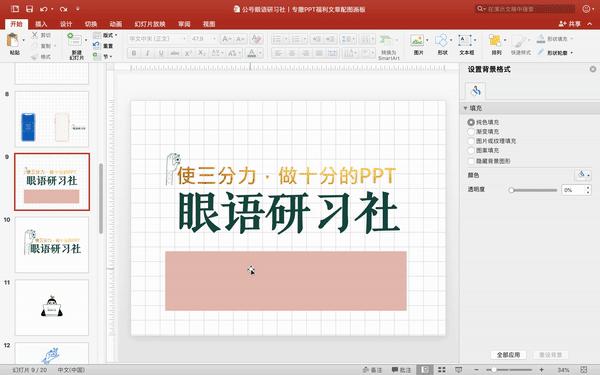Image resolution: width=600 pixels, height=375 pixels.
Task: Toggle Underline formatting button
Action: tap(161, 53)
